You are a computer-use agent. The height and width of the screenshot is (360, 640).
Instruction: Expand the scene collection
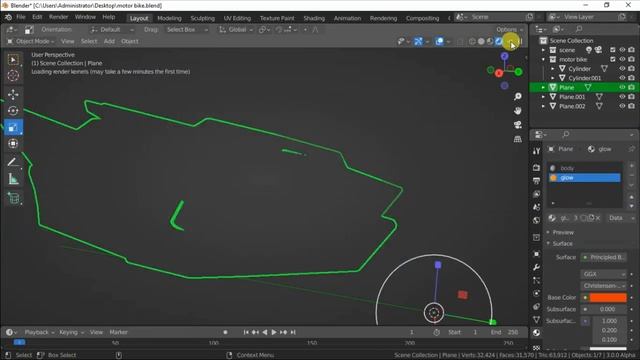pos(543,50)
